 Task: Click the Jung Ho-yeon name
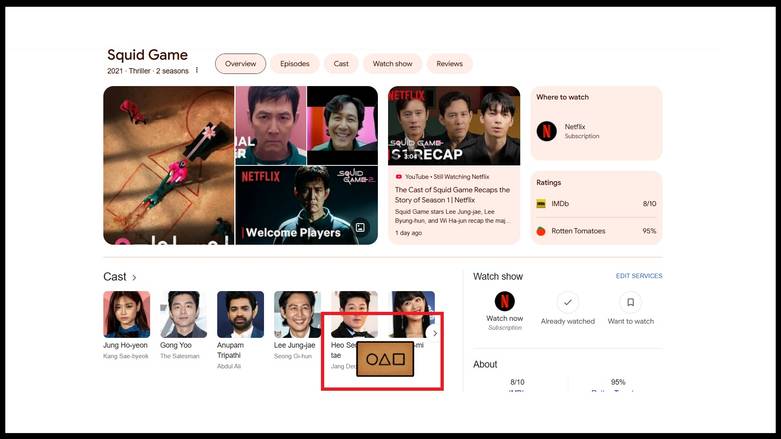(126, 345)
